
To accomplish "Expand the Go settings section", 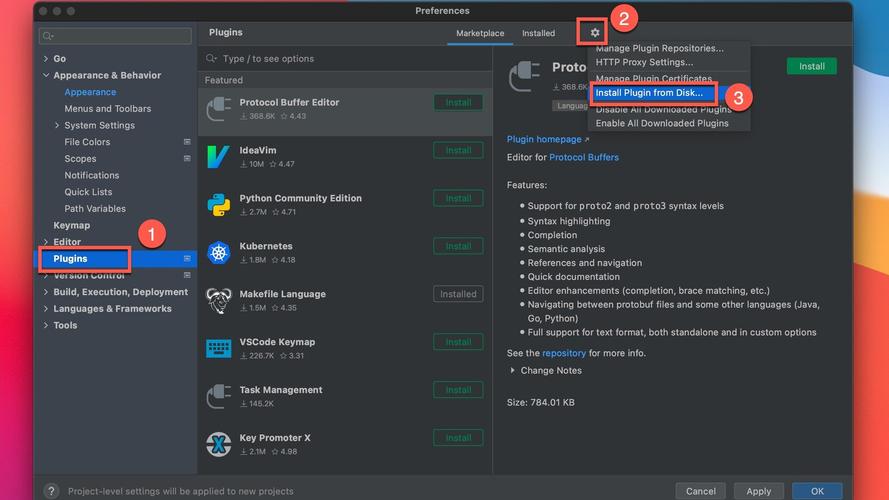I will tap(46, 58).
